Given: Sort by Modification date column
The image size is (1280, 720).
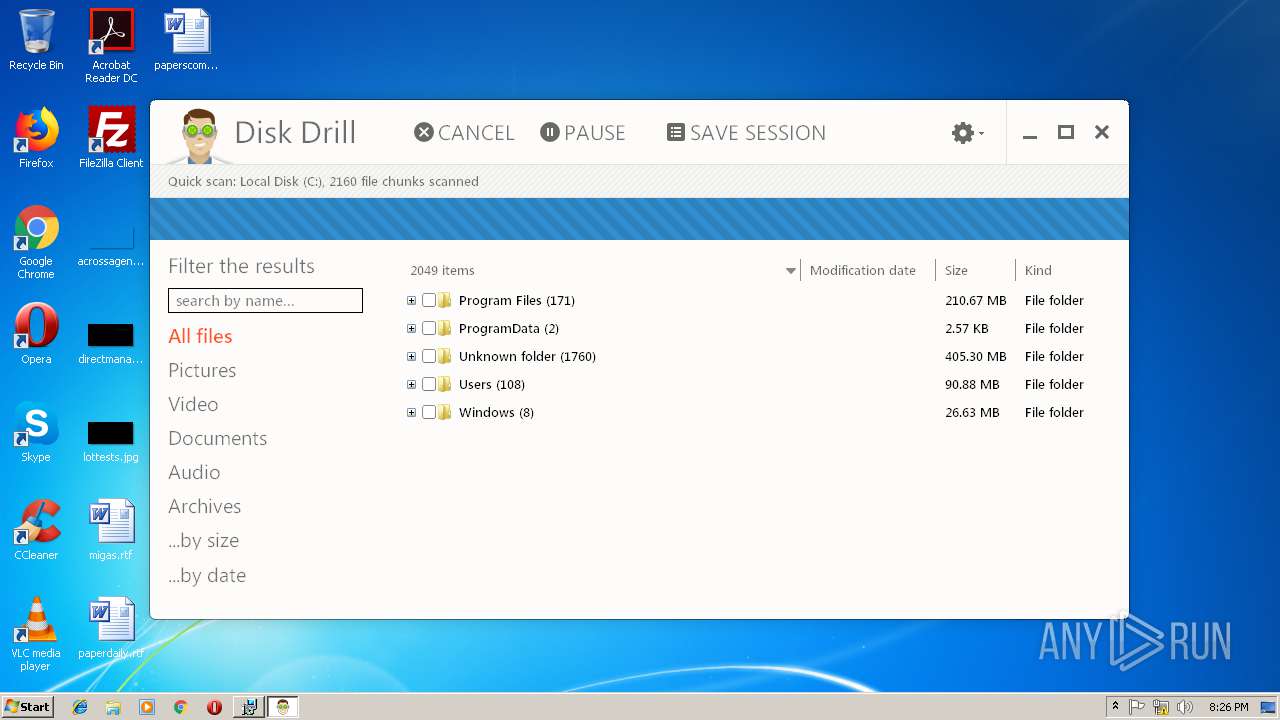Looking at the screenshot, I should [x=862, y=270].
